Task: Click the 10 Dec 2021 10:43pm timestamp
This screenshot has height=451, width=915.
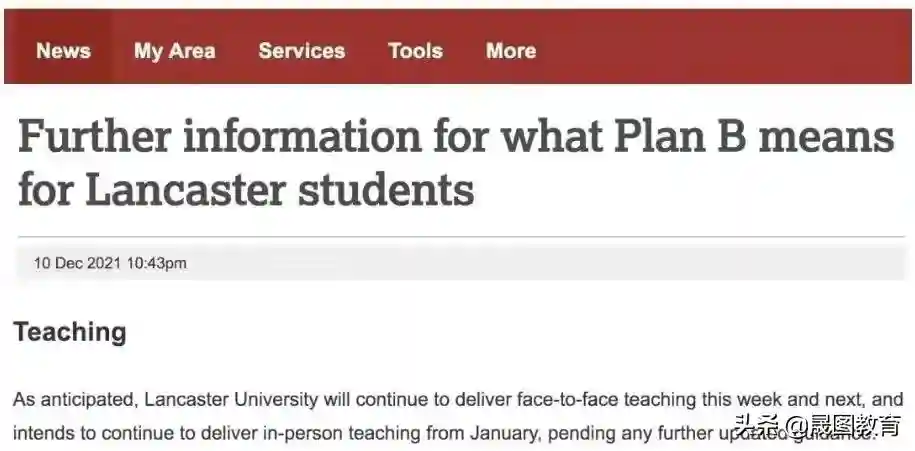Action: tap(110, 264)
